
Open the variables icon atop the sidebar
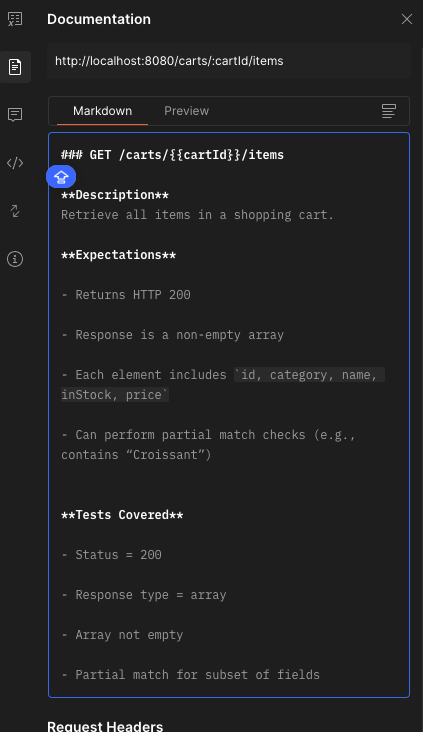pyautogui.click(x=15, y=19)
